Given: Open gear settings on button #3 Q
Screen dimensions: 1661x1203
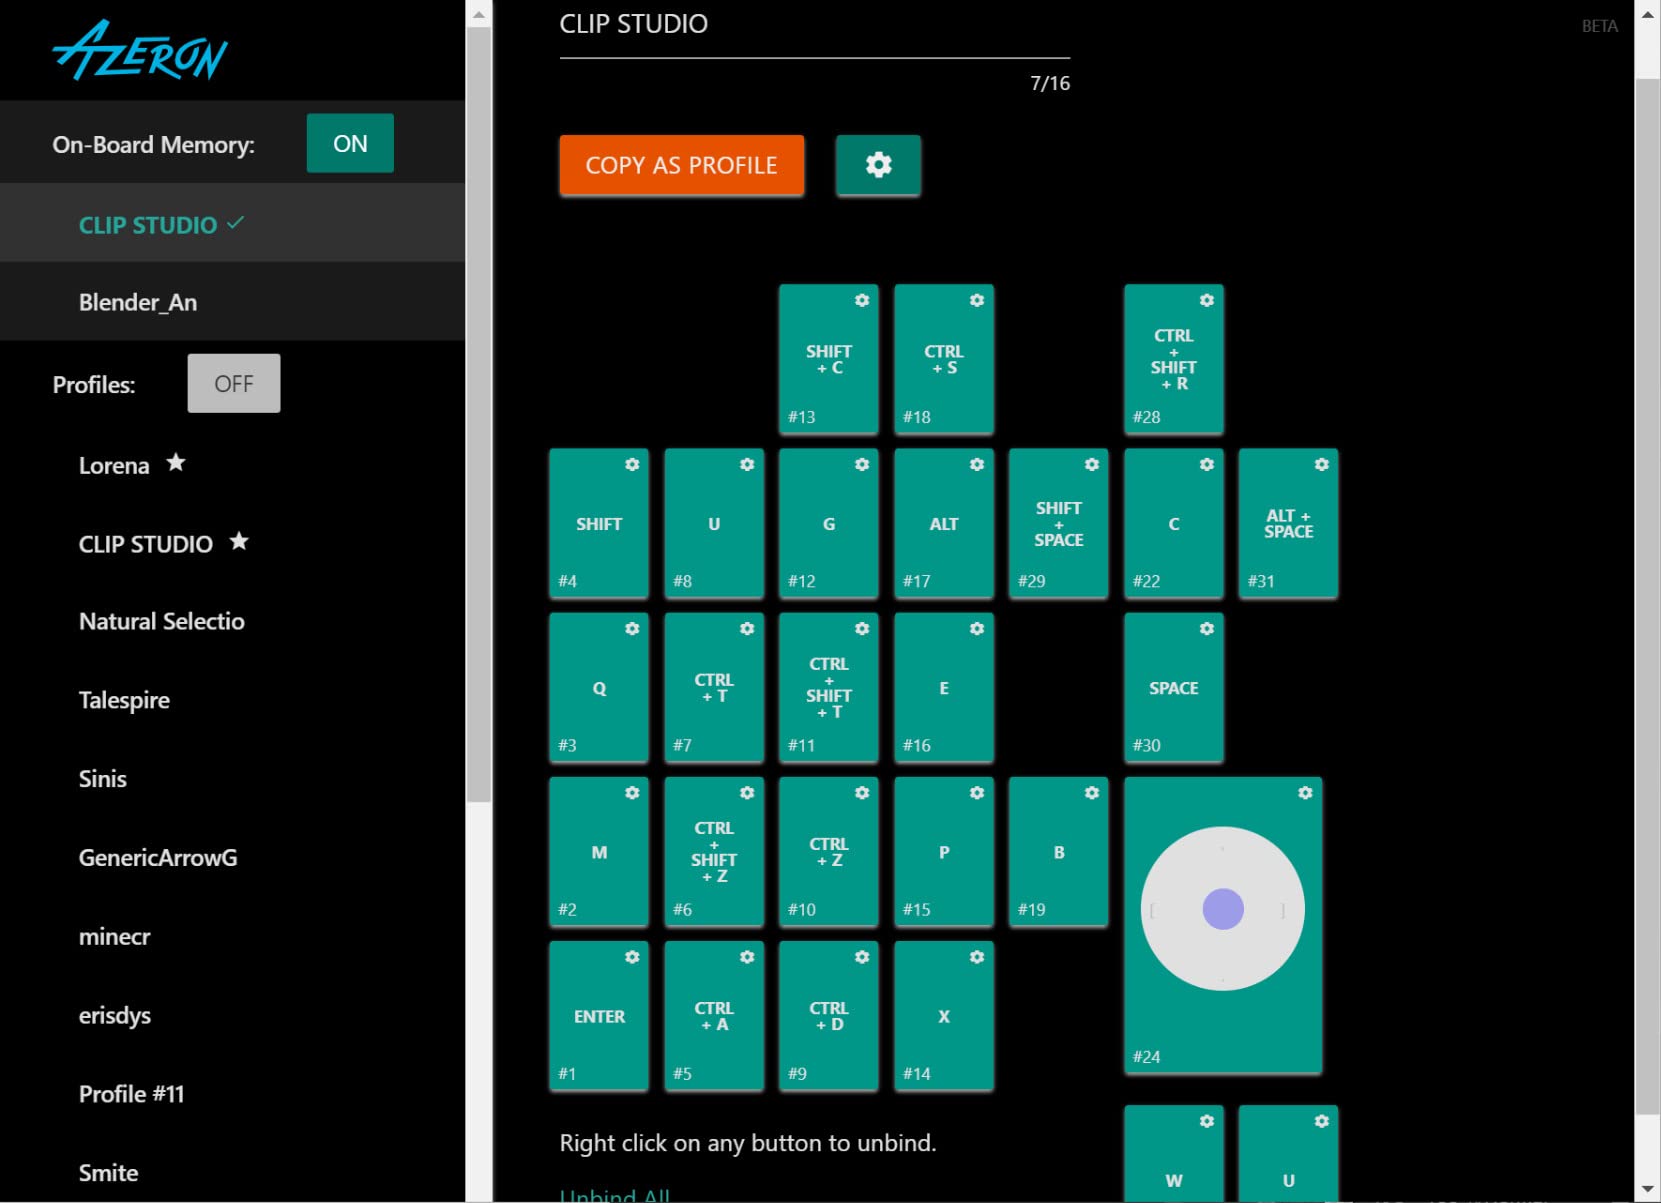Looking at the screenshot, I should tap(632, 628).
